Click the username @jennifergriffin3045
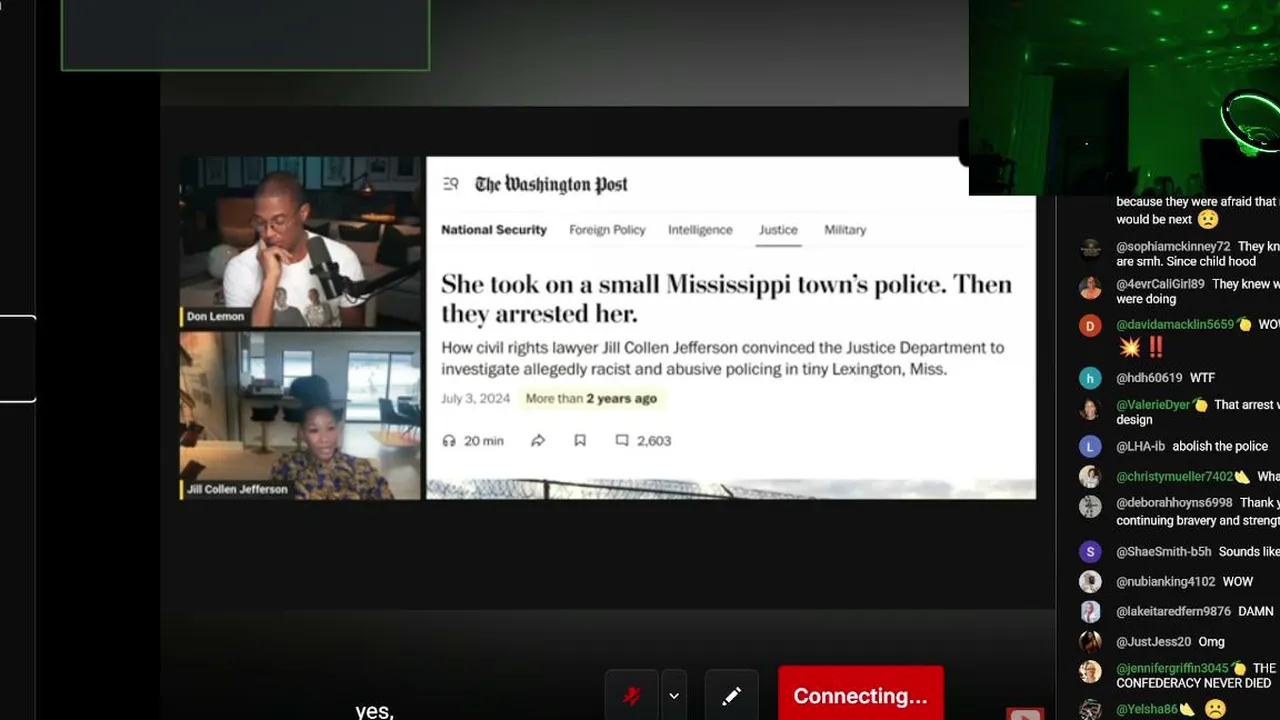 (1172, 669)
